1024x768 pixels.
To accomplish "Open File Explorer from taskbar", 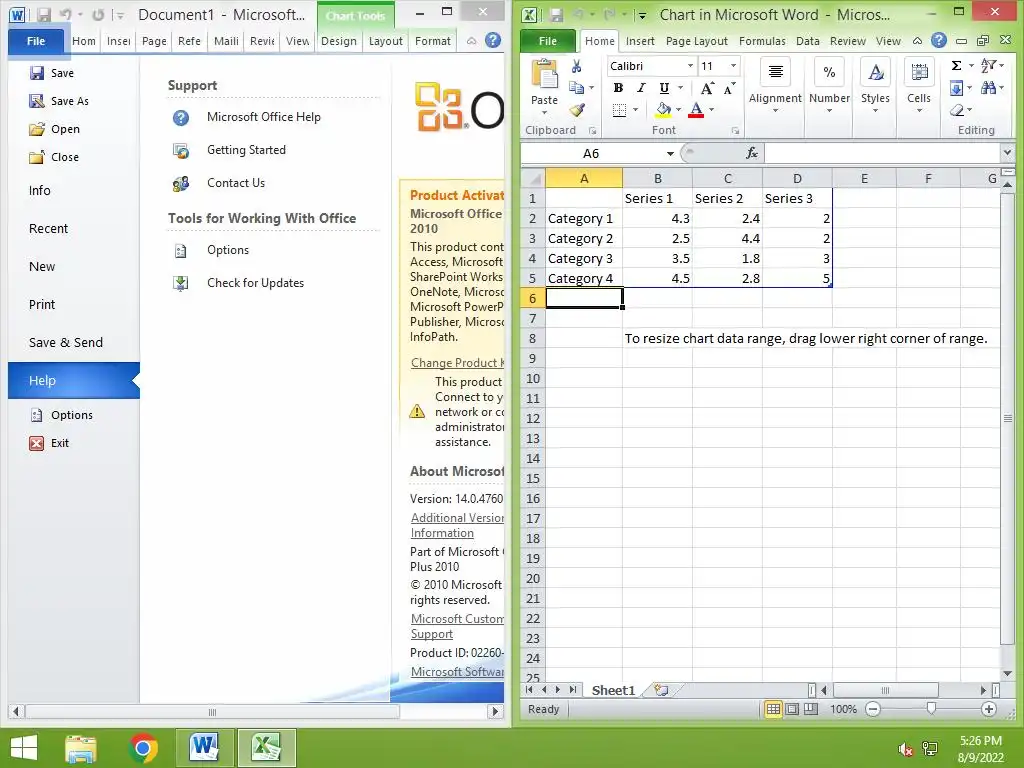I will pos(81,748).
